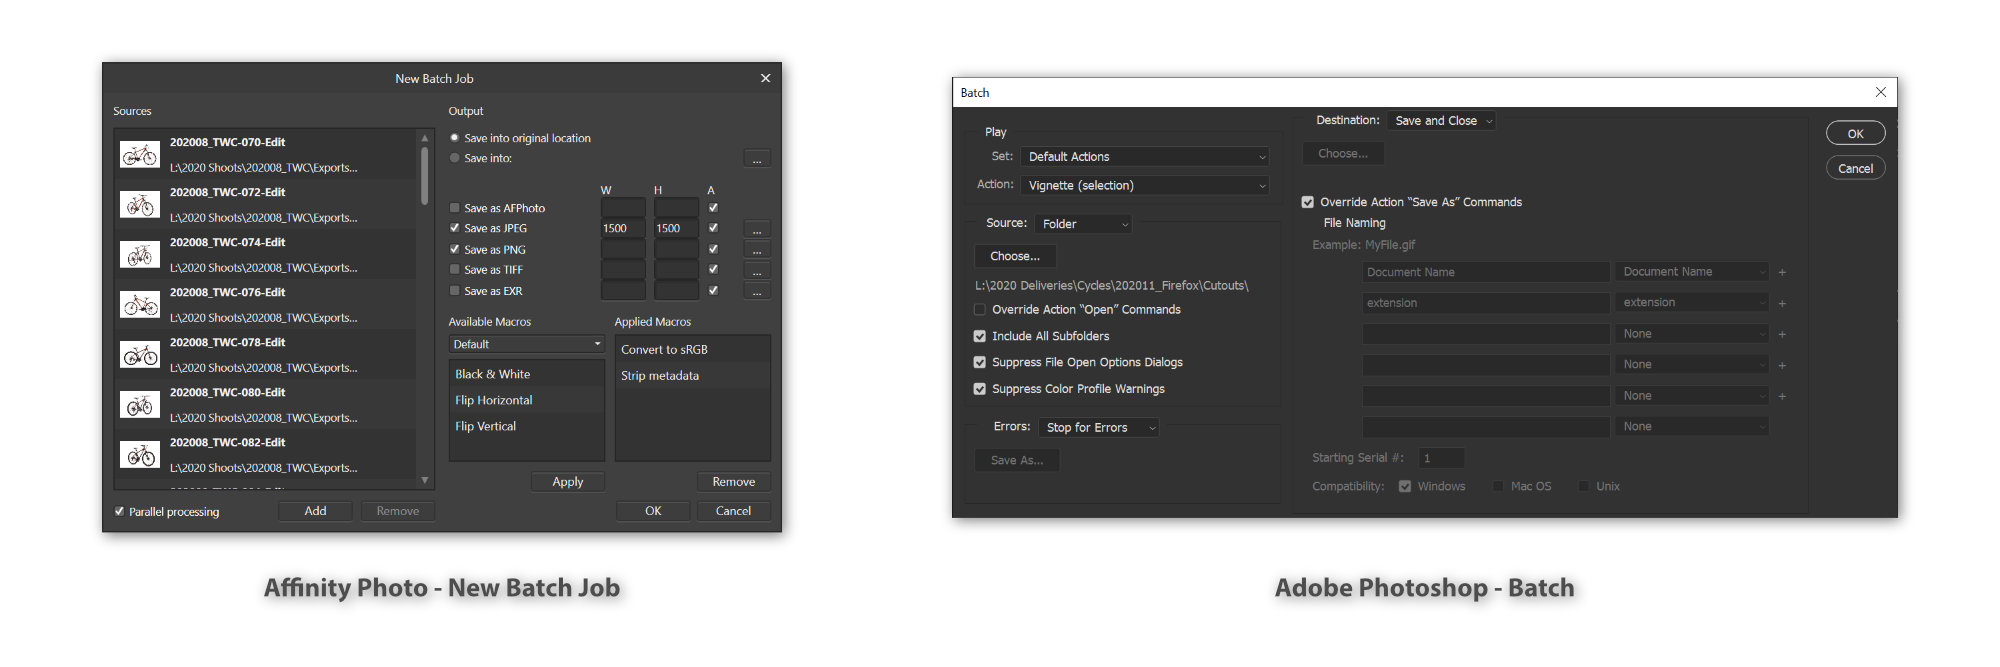The height and width of the screenshot is (667, 2000).
Task: Open the Document Name file naming dropdown
Action: (x=1691, y=272)
